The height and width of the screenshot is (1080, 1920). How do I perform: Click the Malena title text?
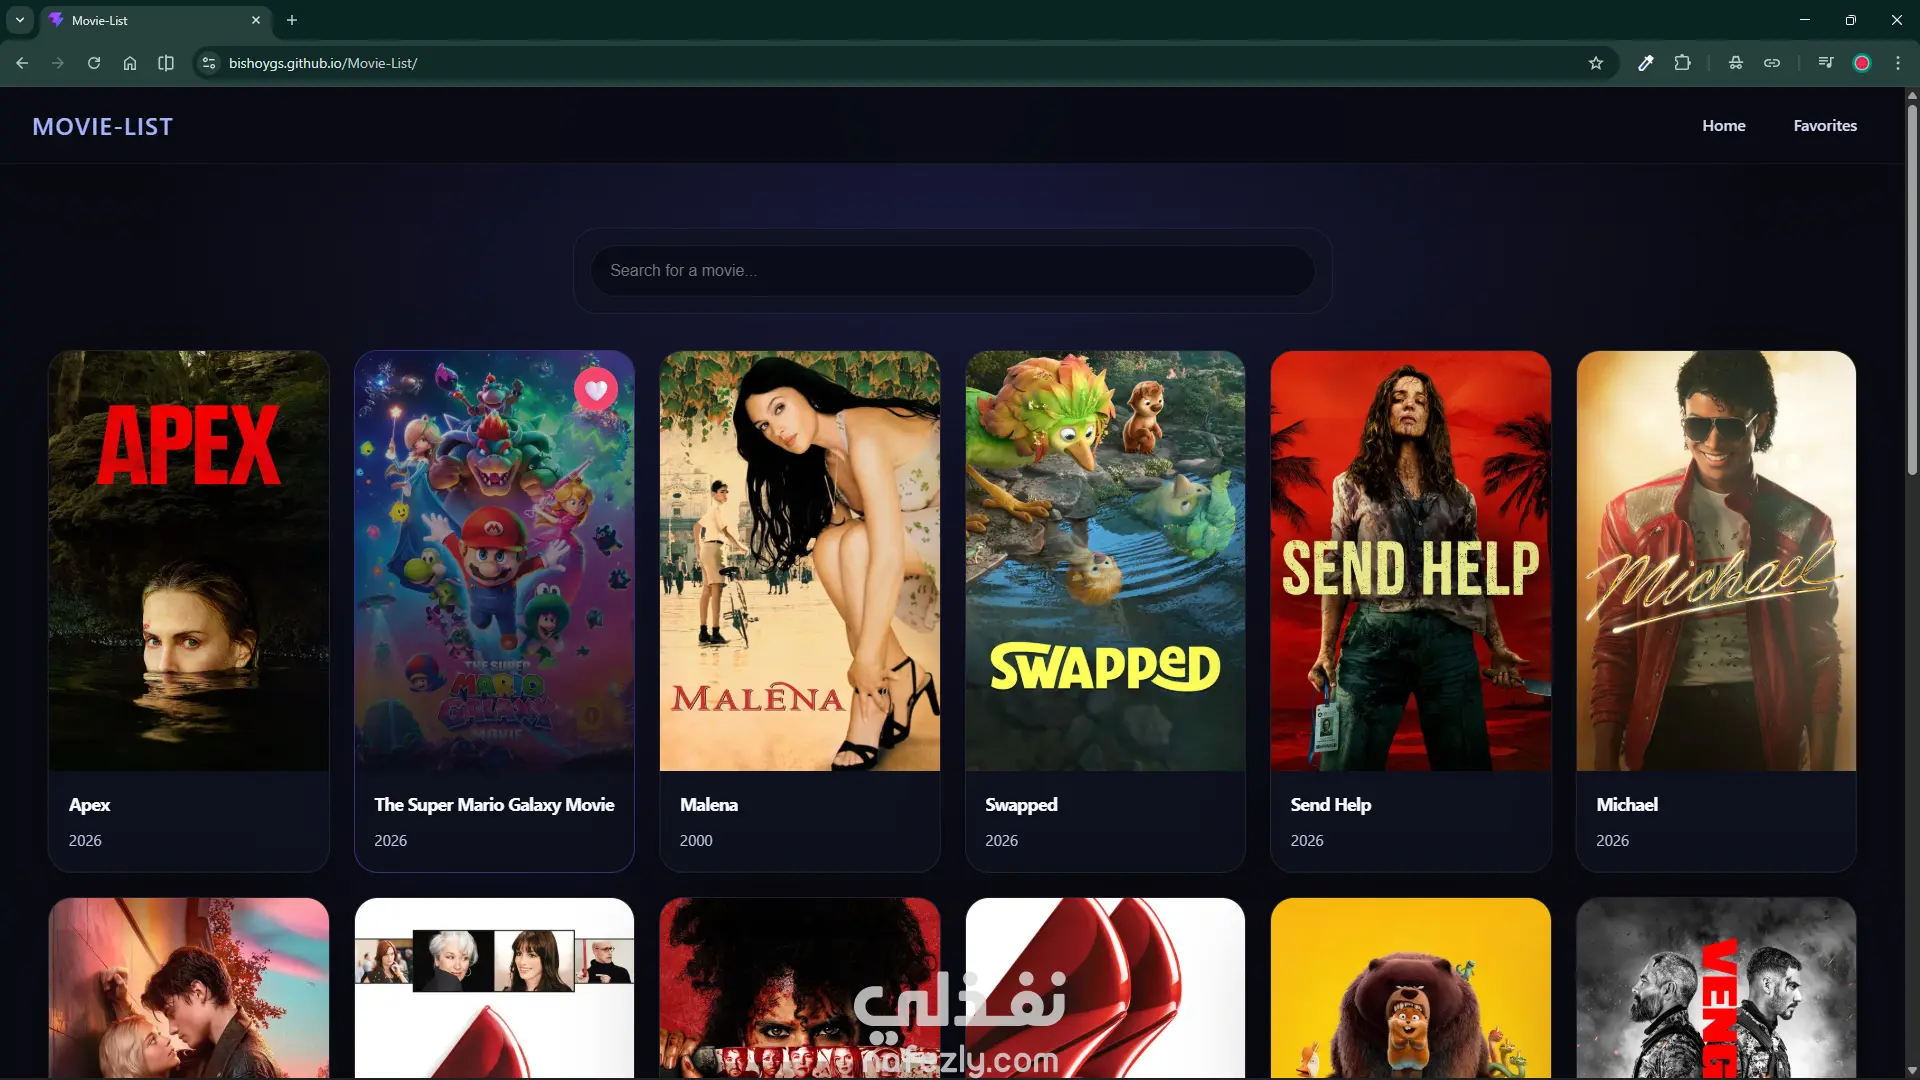(709, 805)
